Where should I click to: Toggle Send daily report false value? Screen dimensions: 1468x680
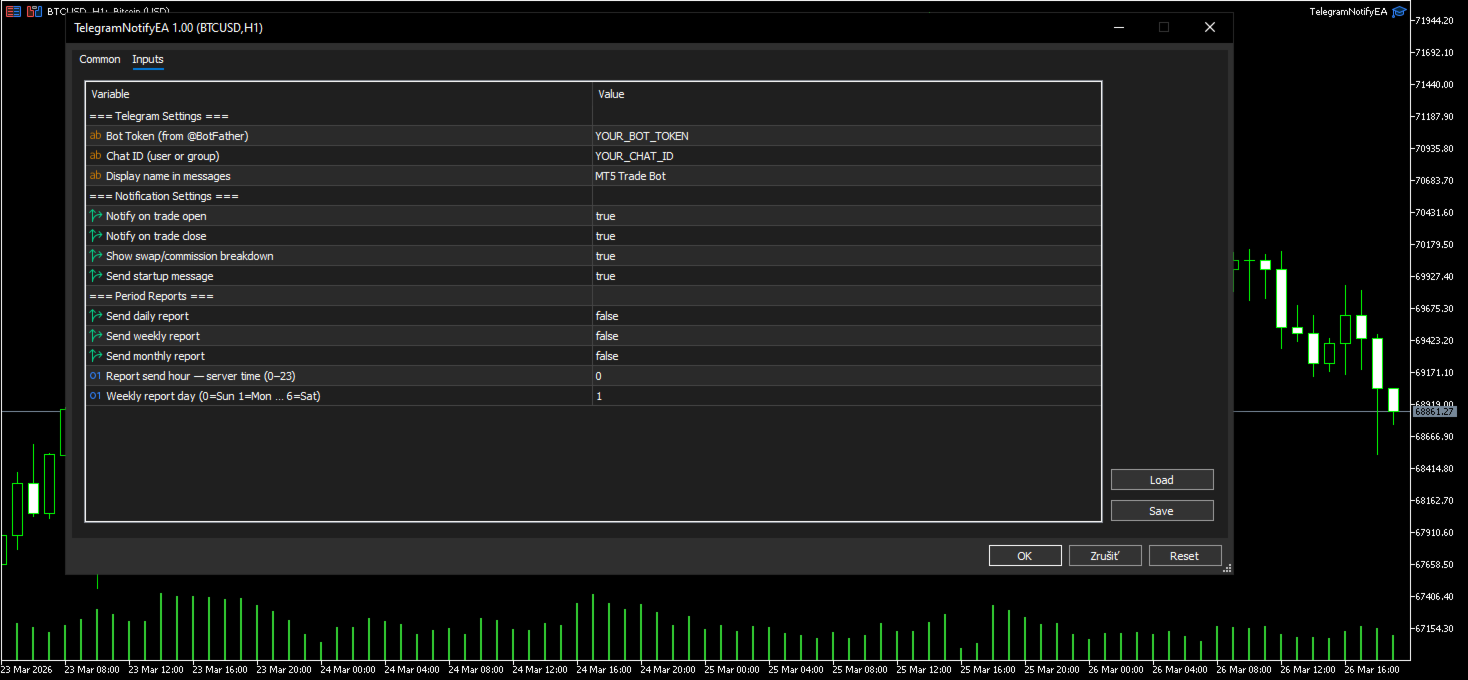pyautogui.click(x=847, y=316)
